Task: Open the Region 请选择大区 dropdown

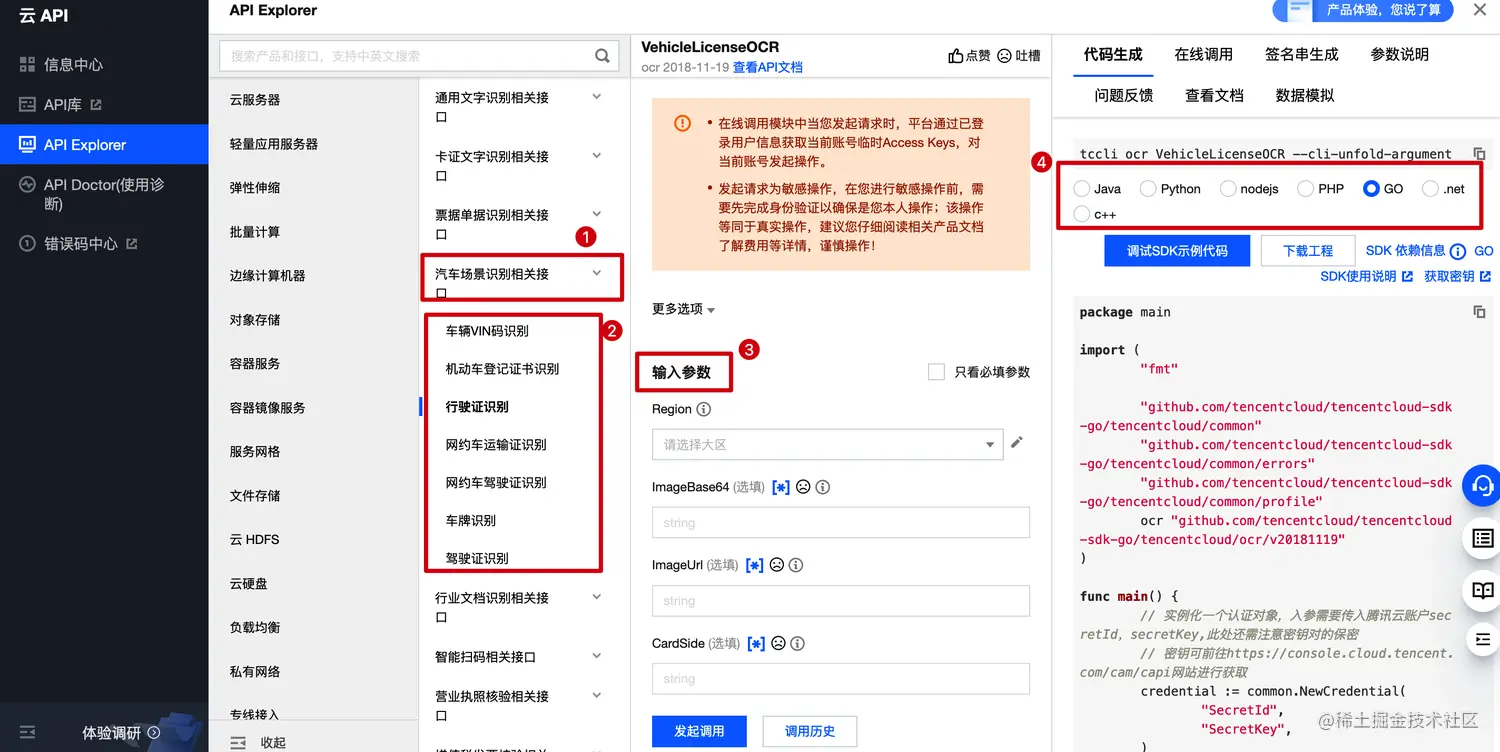Action: point(827,444)
